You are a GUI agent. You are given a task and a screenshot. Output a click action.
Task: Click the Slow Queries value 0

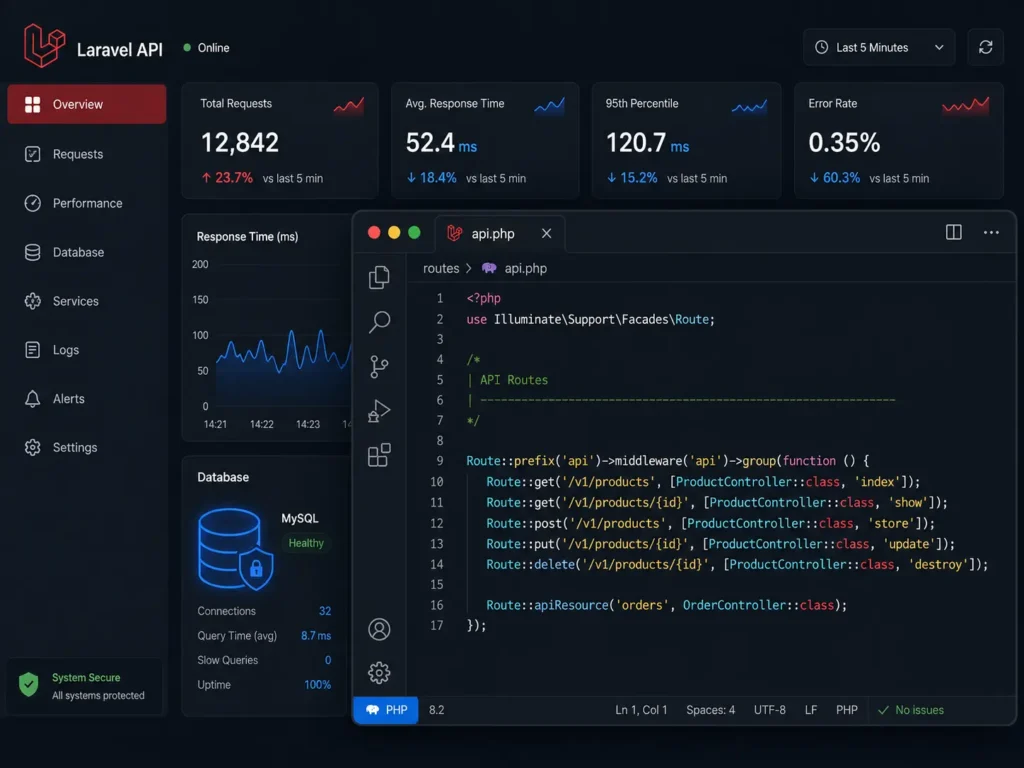tap(328, 660)
